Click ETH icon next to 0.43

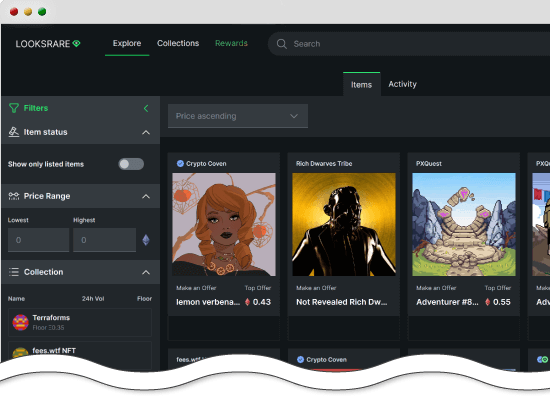247,302
